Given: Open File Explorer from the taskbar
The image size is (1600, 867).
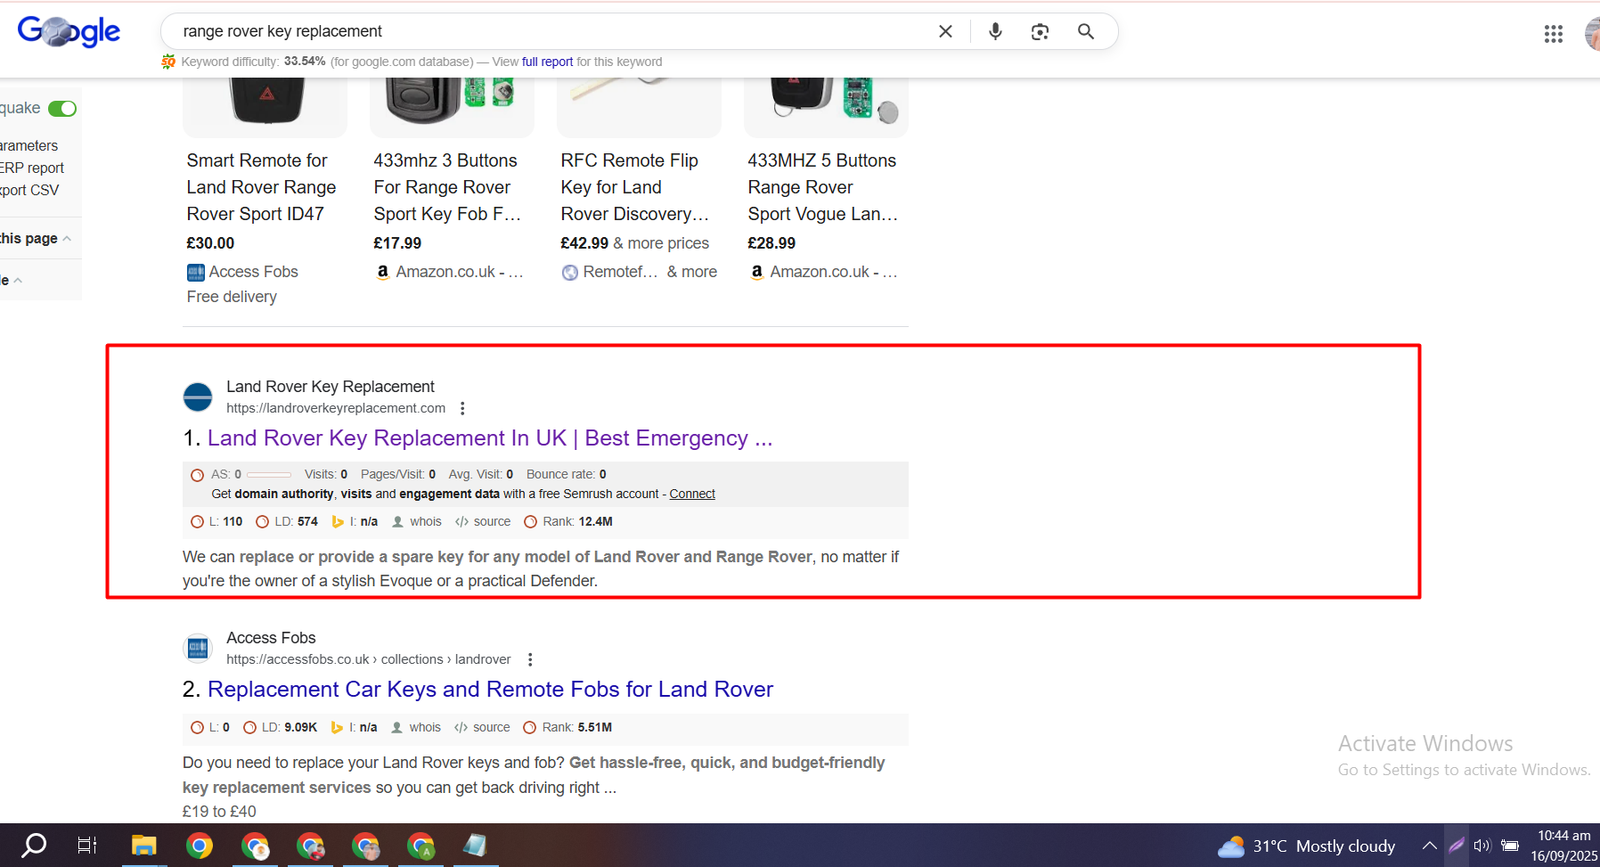Looking at the screenshot, I should point(144,846).
